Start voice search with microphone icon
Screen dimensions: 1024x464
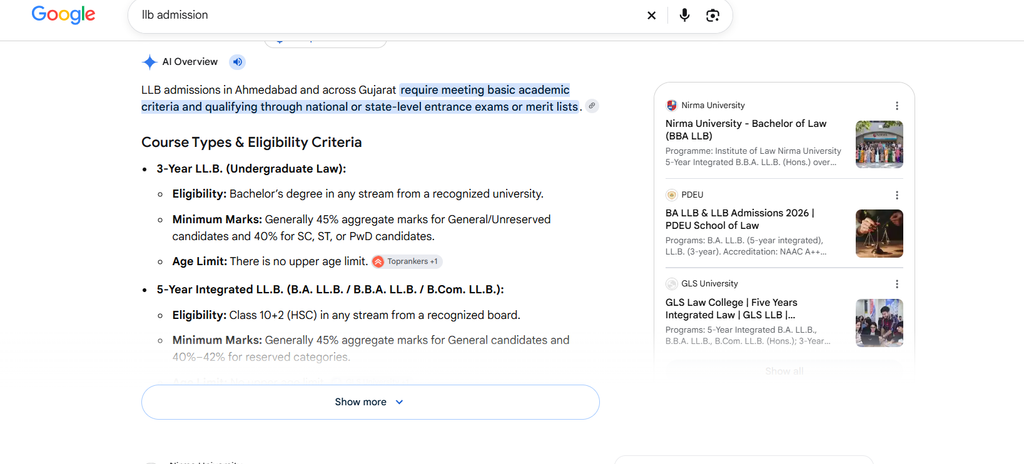coord(684,15)
